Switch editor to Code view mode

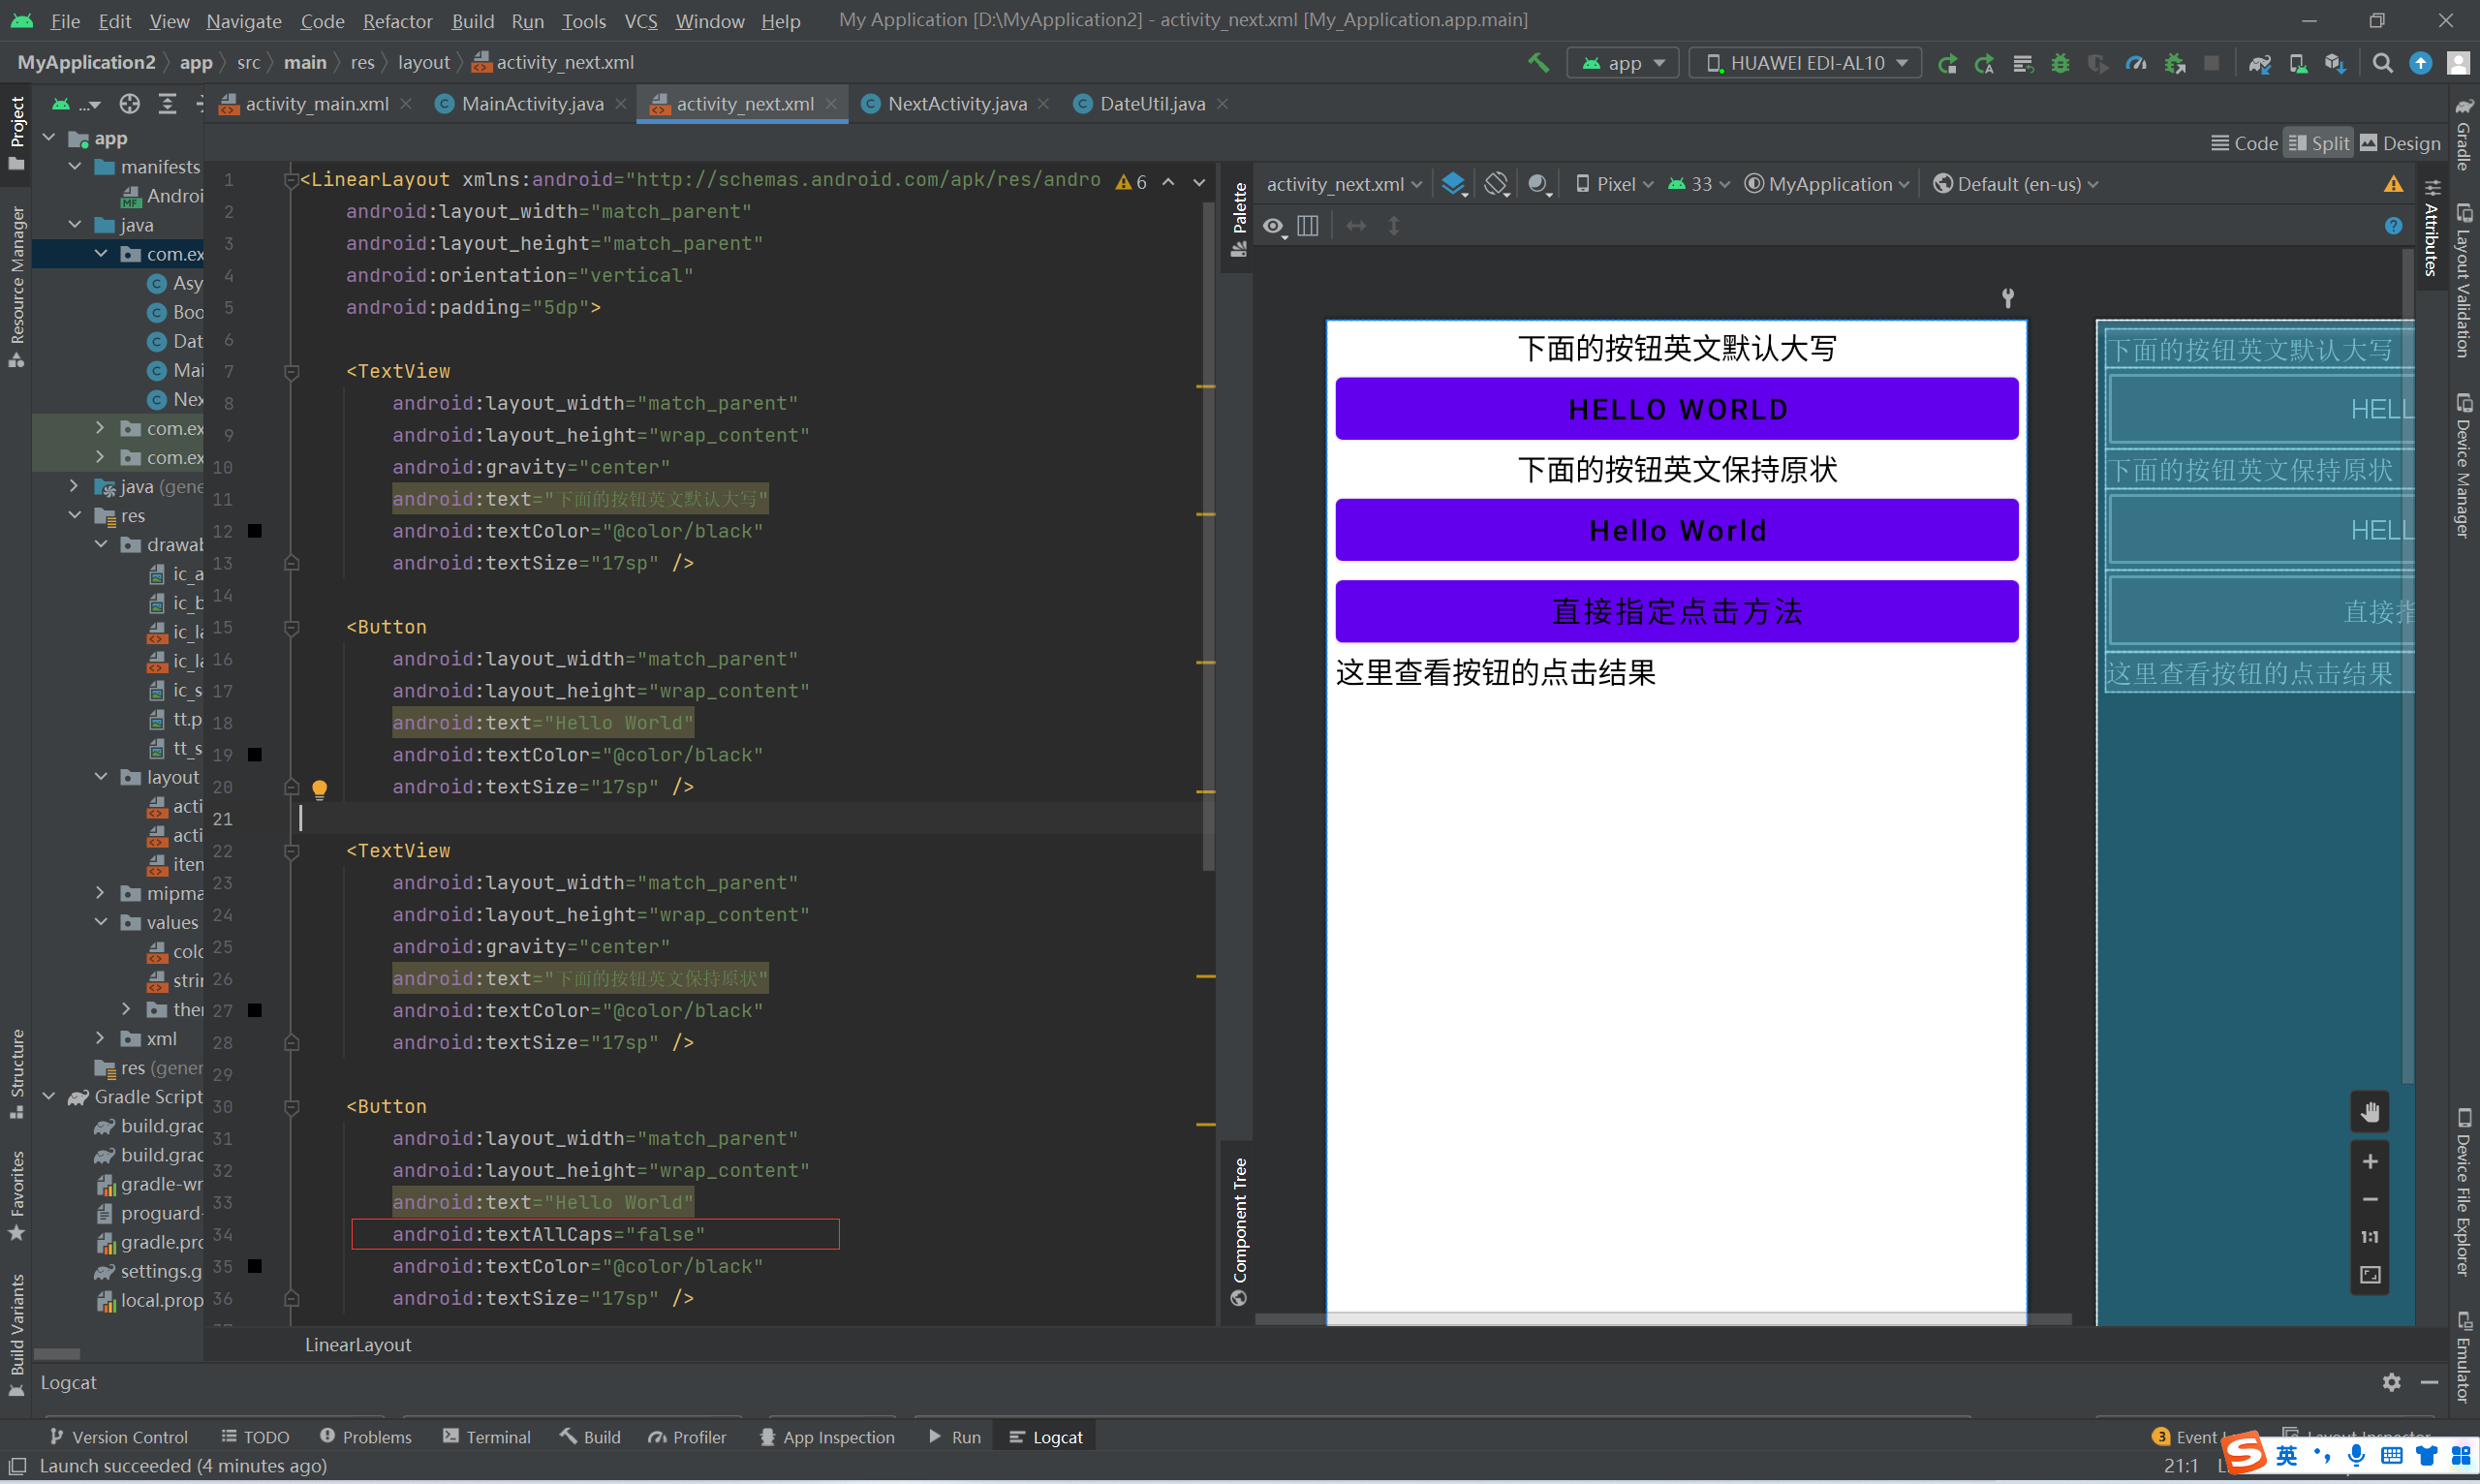(x=2244, y=143)
